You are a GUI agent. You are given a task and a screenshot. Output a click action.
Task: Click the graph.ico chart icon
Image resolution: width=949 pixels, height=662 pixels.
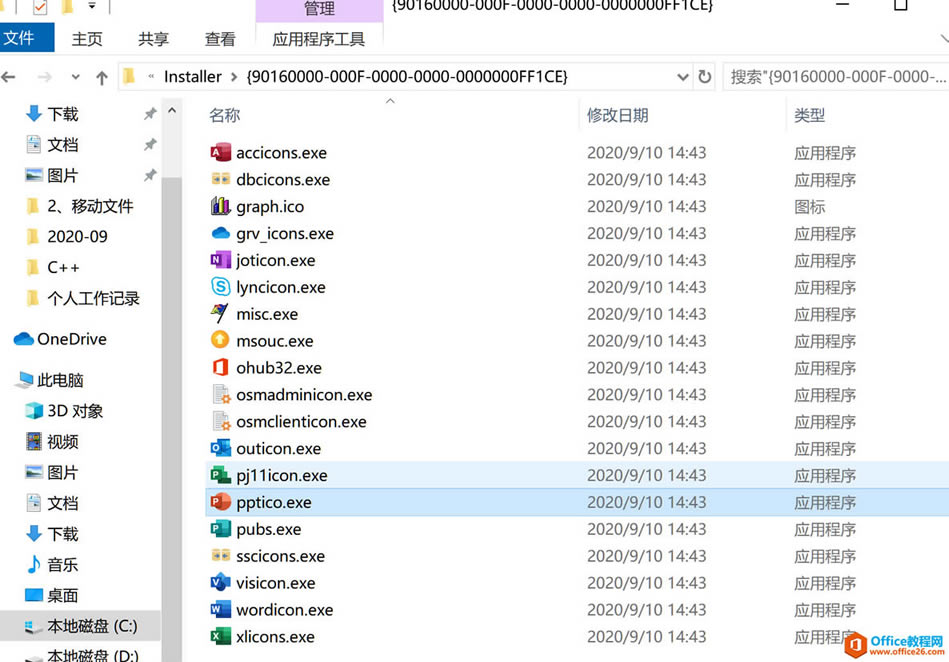click(220, 206)
